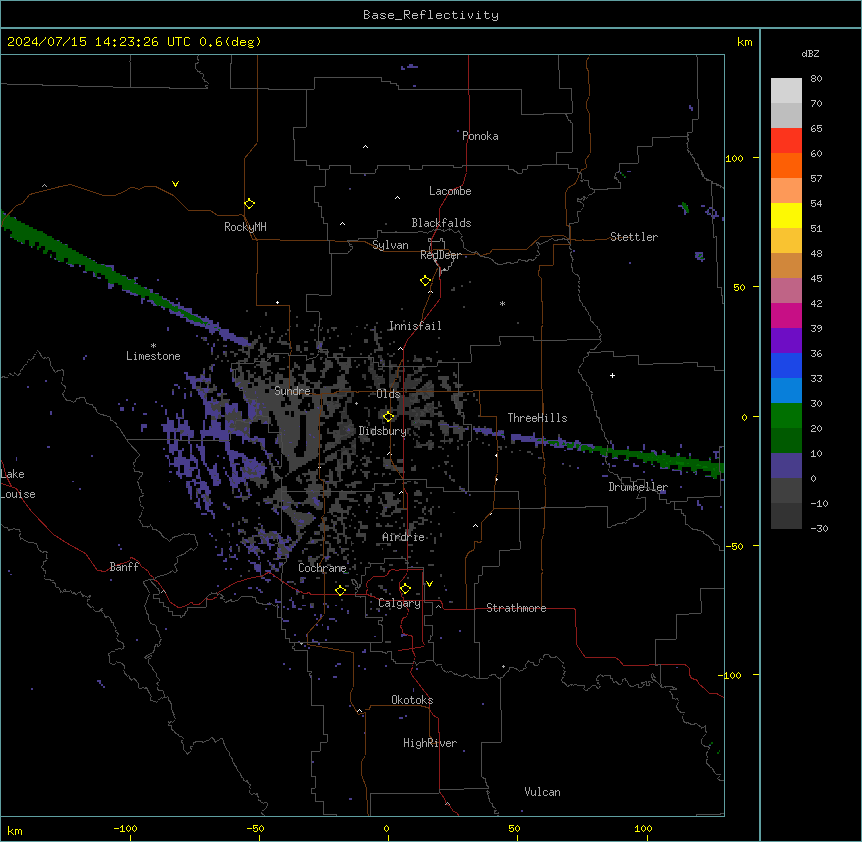Click the Ponoka city label
Image resolution: width=862 pixels, height=842 pixels.
[x=480, y=136]
